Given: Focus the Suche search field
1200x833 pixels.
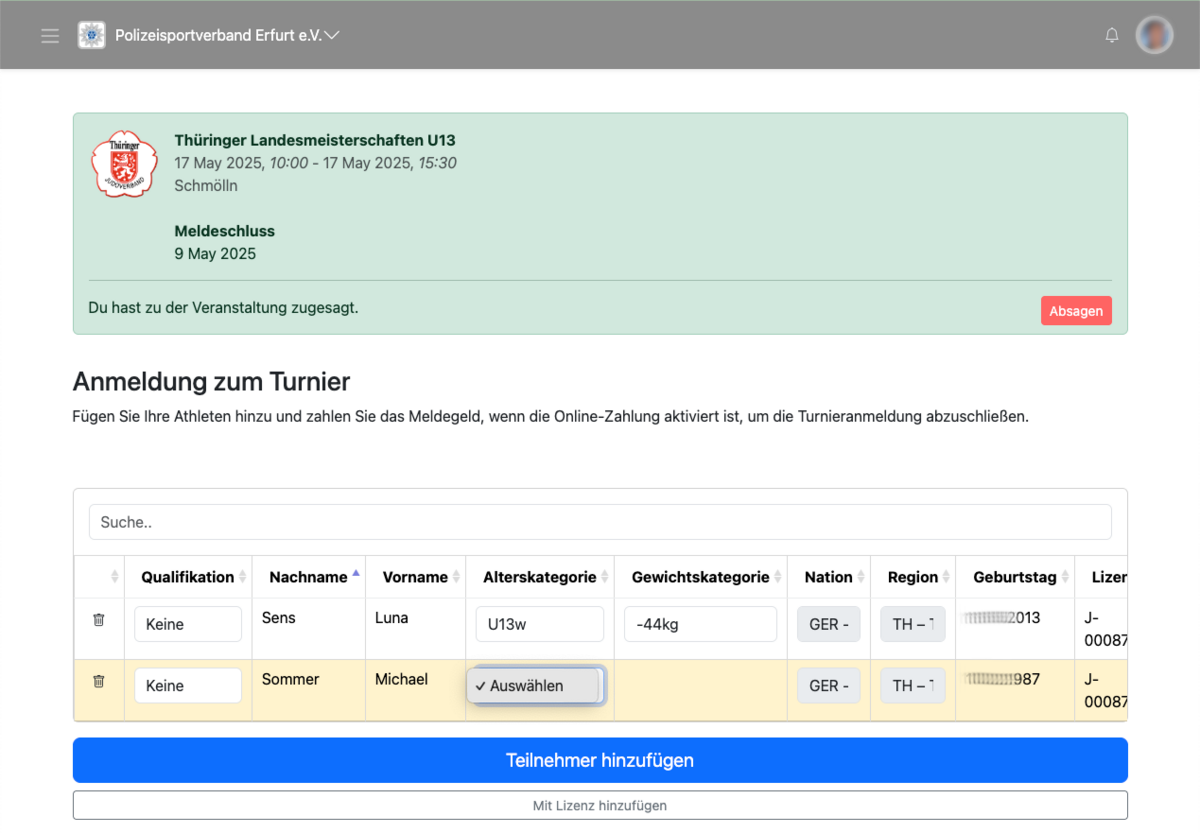Looking at the screenshot, I should point(600,522).
